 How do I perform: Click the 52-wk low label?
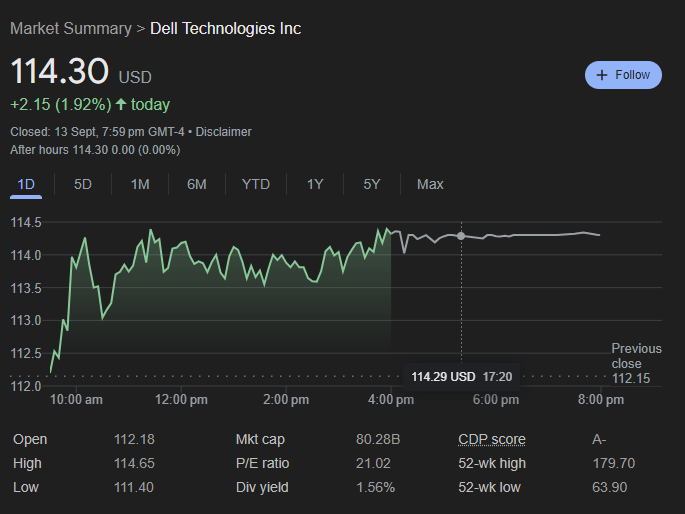[489, 487]
